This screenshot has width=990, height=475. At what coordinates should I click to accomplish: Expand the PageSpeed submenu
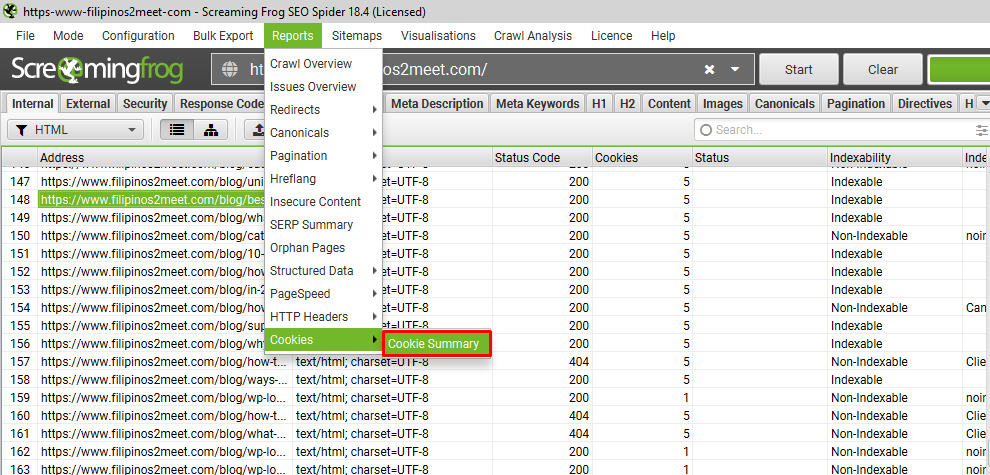[x=323, y=294]
